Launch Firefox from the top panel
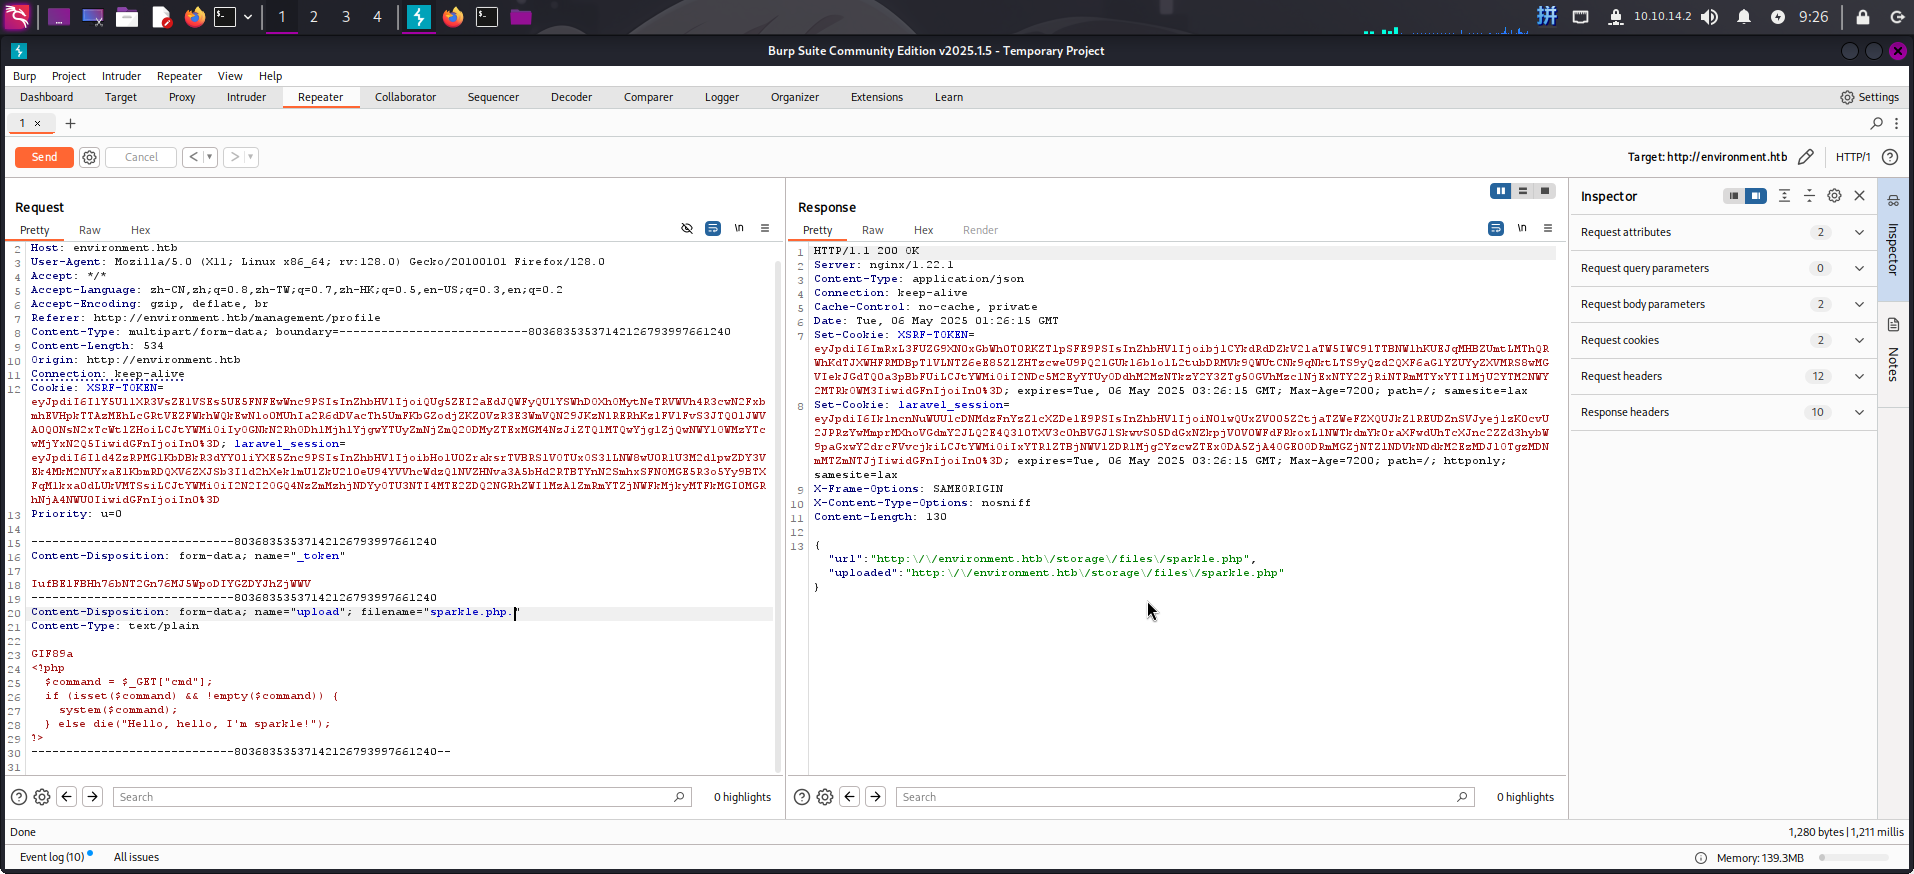 195,16
